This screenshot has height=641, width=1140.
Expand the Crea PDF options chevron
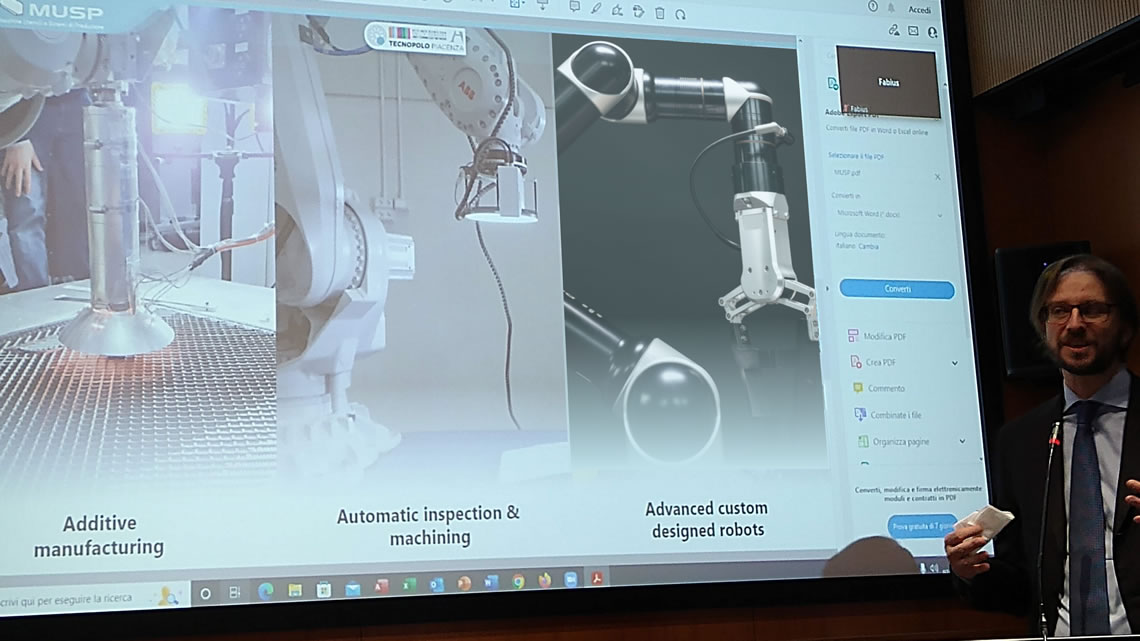pos(955,363)
